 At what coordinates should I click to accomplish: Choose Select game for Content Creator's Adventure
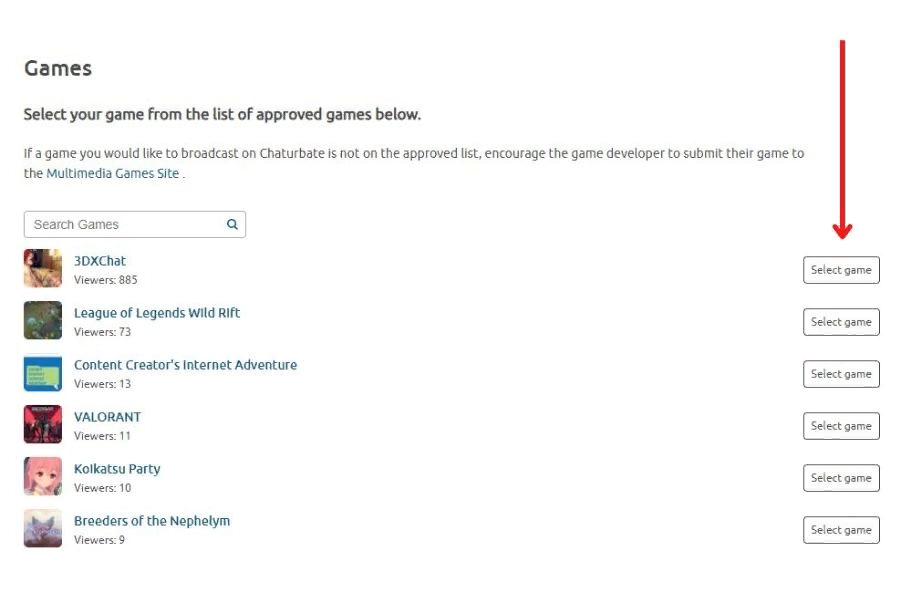(841, 374)
